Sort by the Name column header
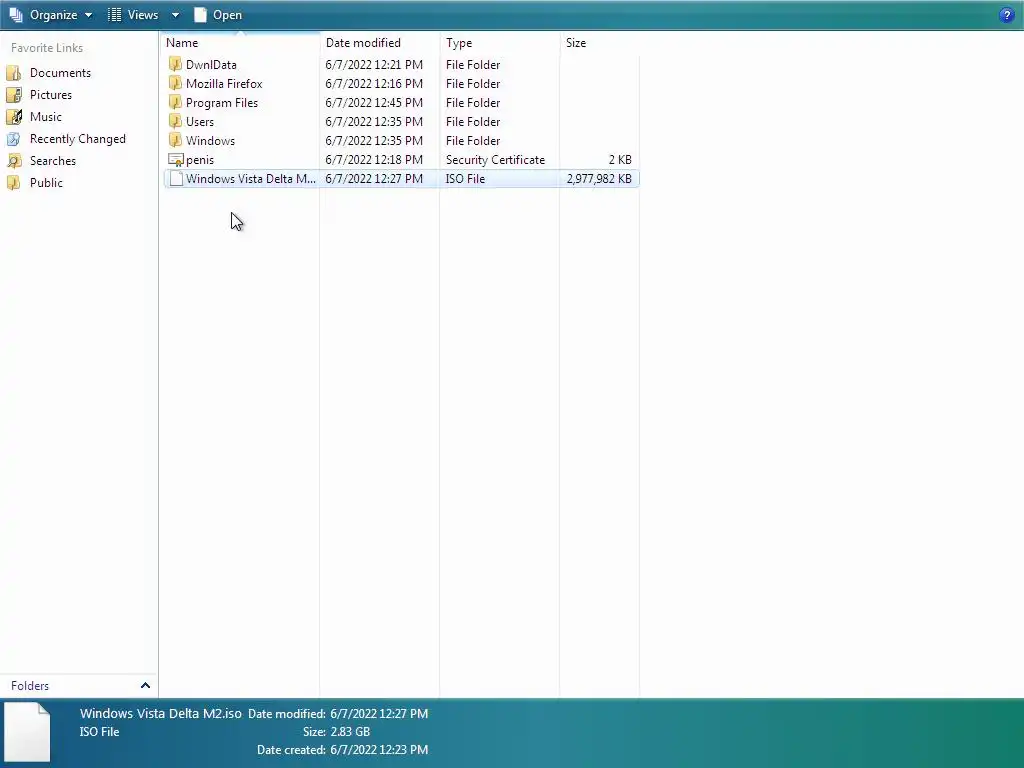 click(x=240, y=42)
